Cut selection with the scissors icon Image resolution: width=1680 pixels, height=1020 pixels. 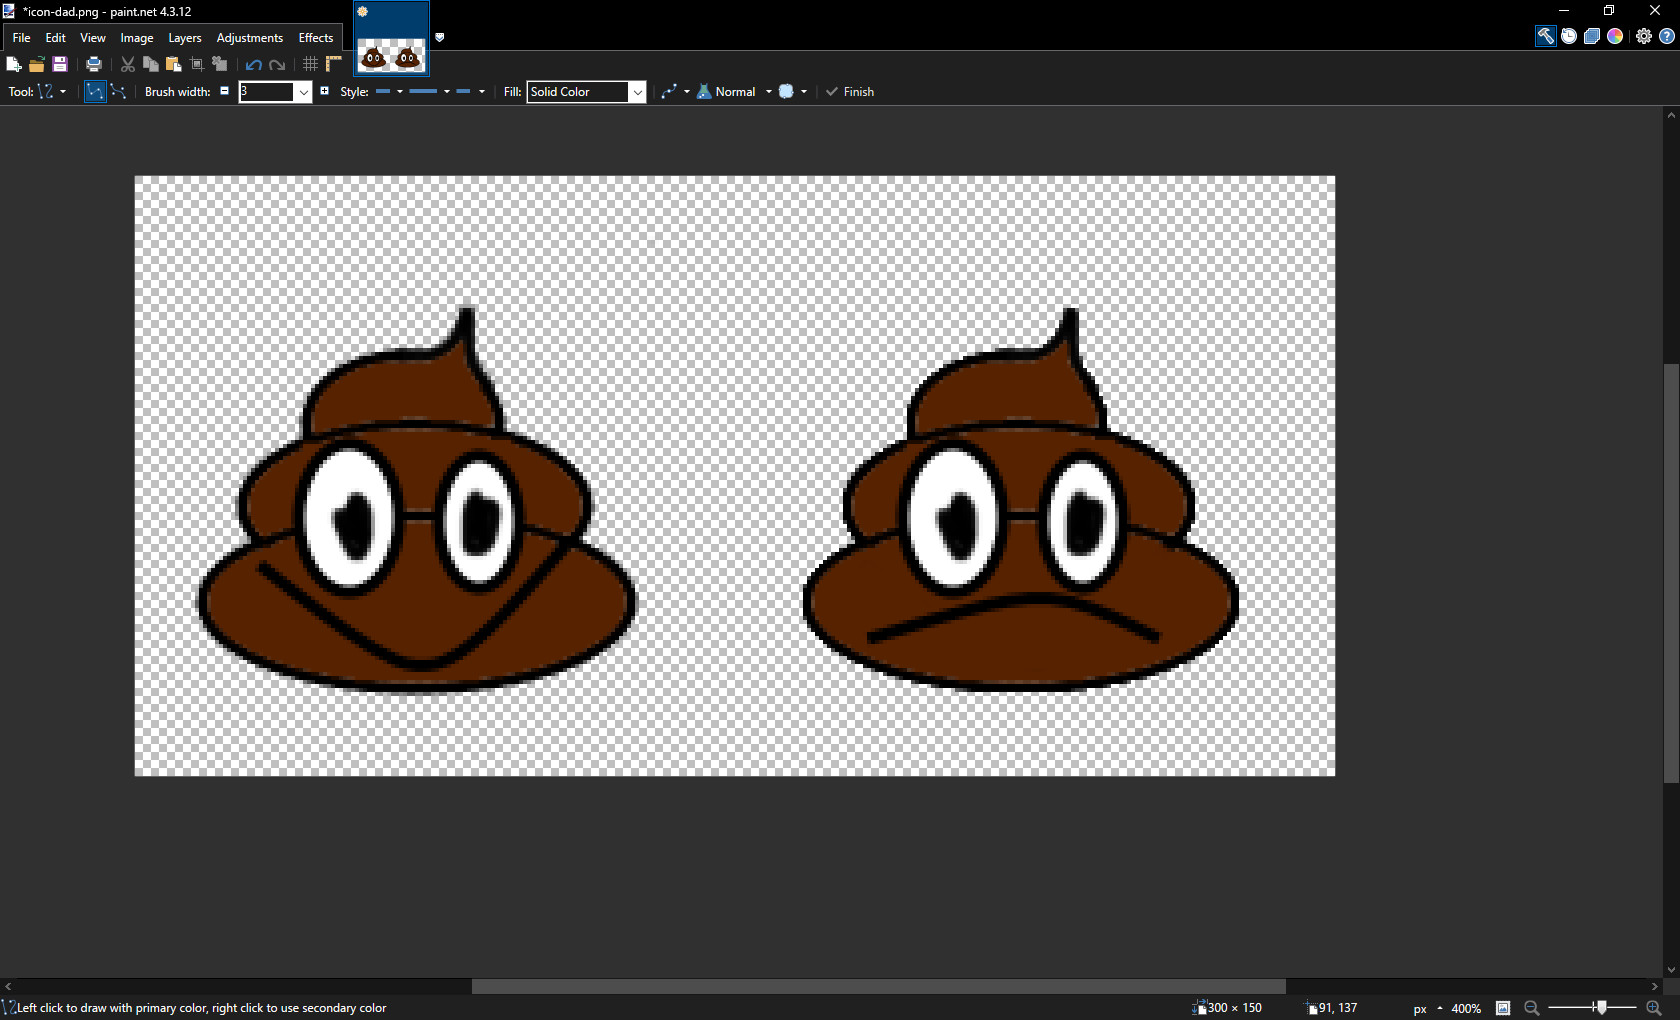(128, 64)
